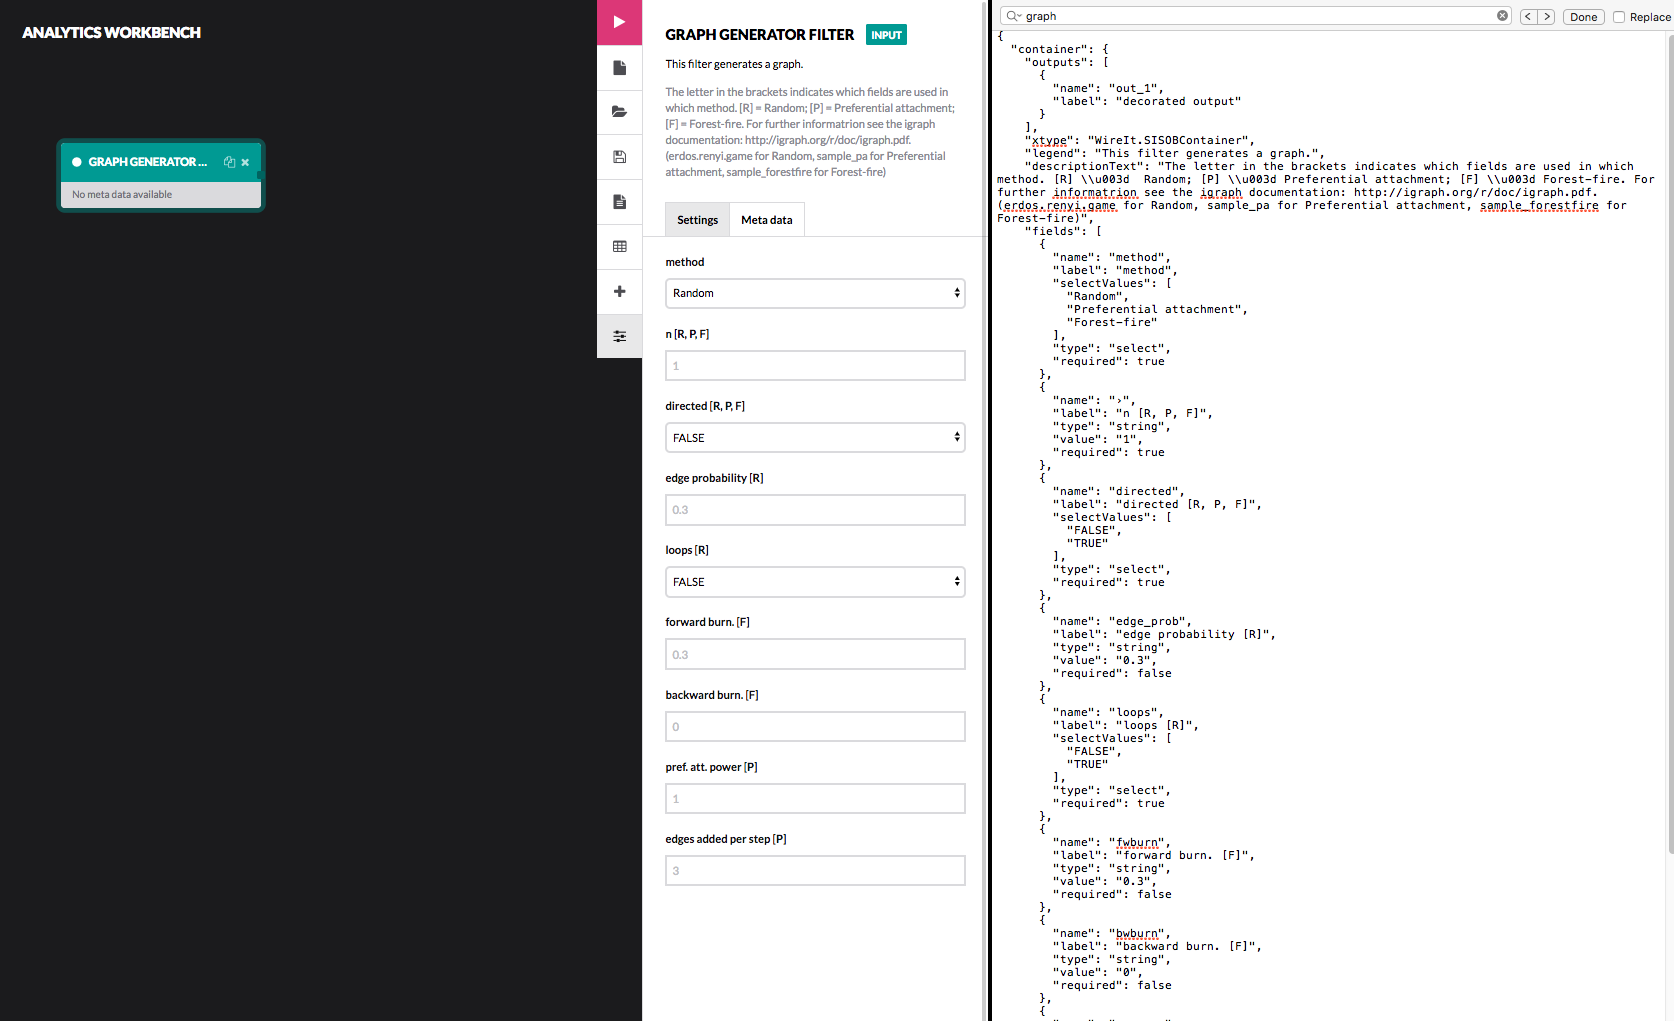
Task: Click the "edge_prob" name line in JSON
Action: 1122,622
